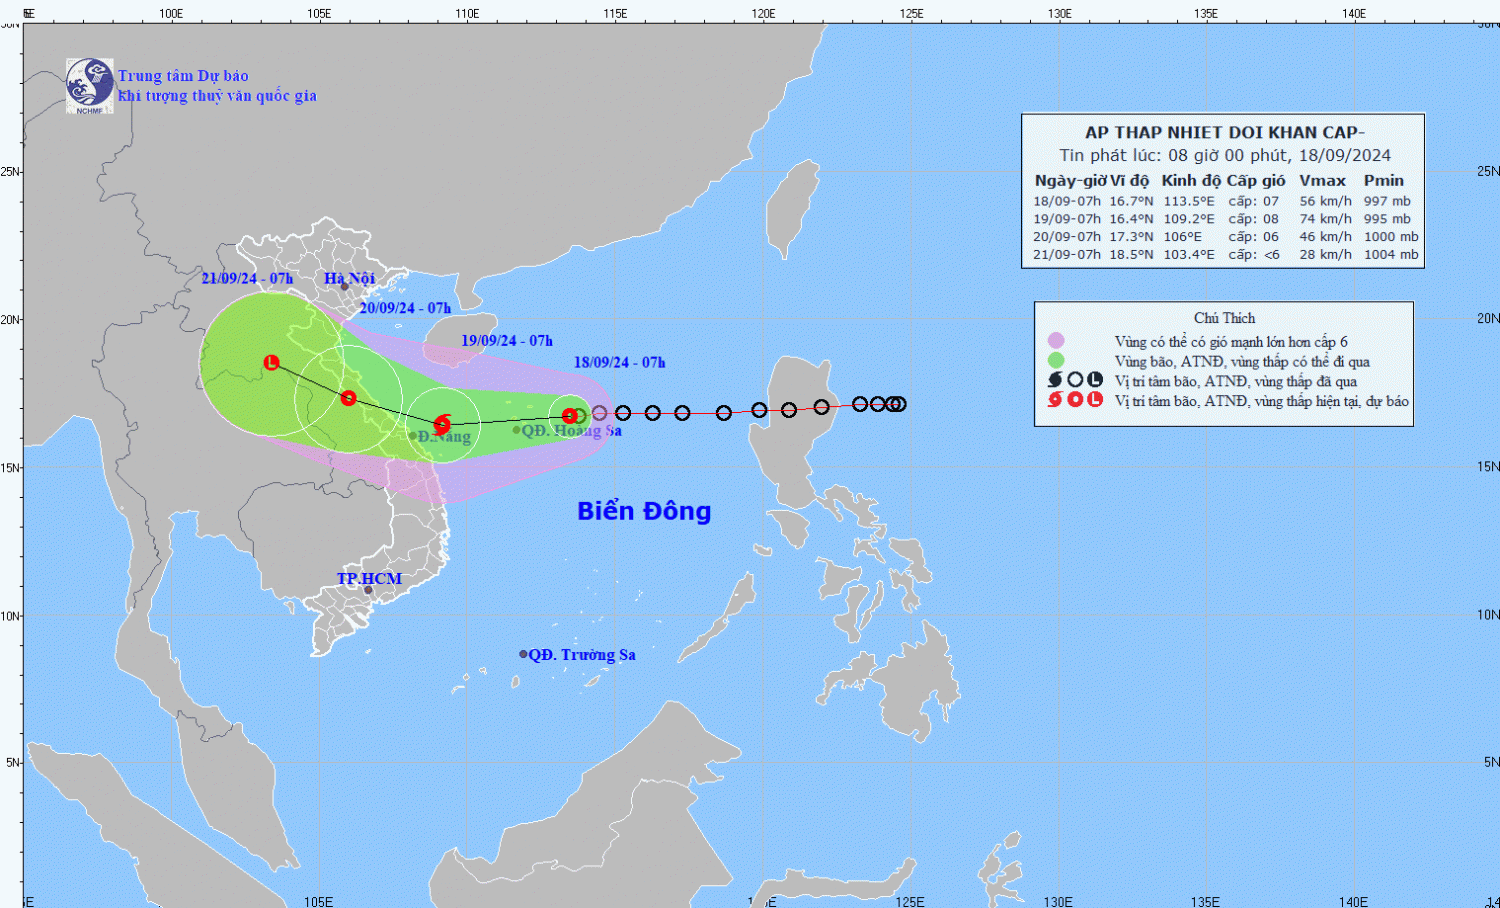Click the Biển Đông sea label

[x=644, y=511]
